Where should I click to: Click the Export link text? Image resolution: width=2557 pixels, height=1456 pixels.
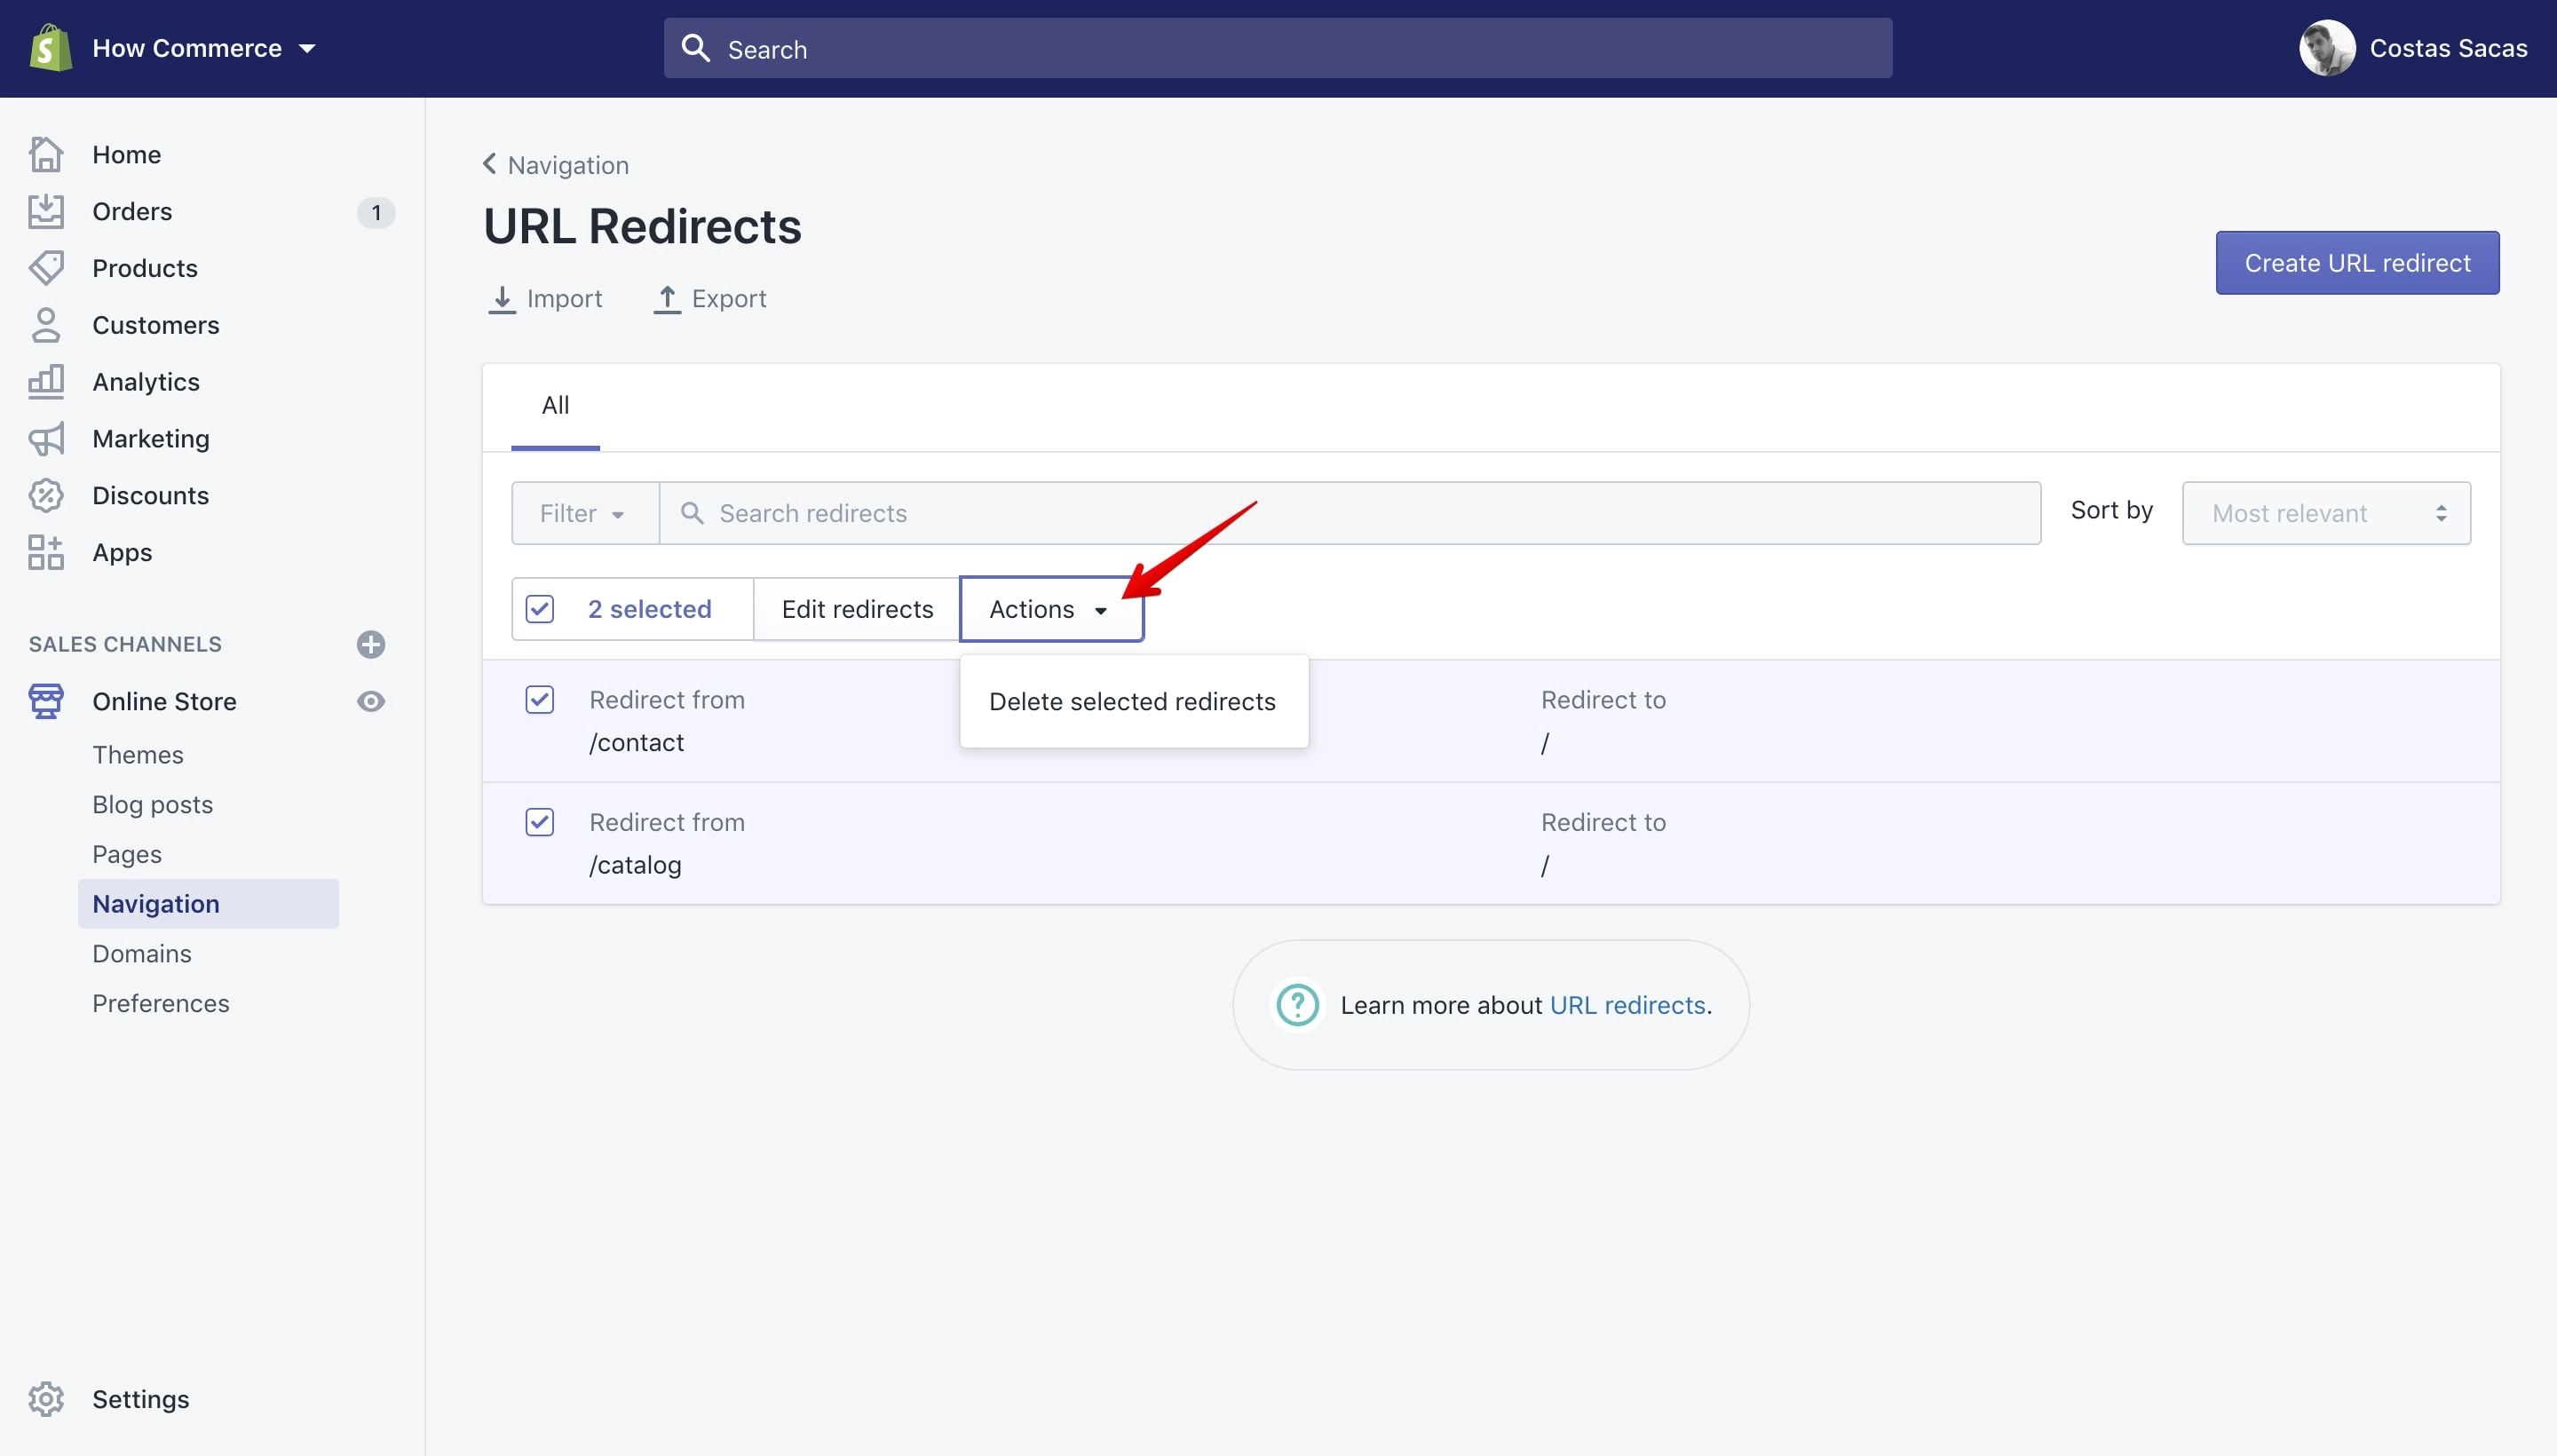pos(729,298)
